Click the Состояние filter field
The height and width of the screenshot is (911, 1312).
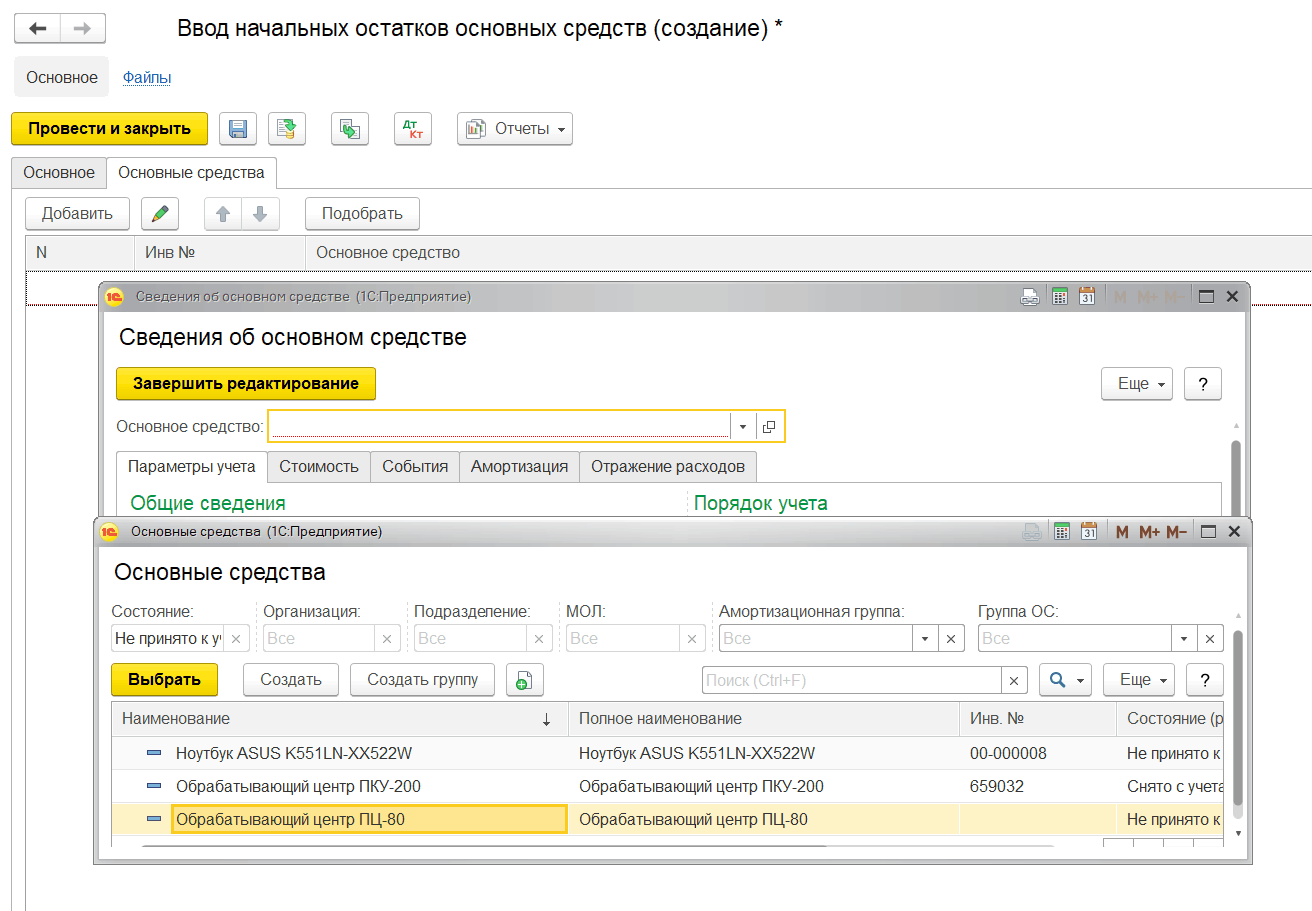tap(167, 638)
